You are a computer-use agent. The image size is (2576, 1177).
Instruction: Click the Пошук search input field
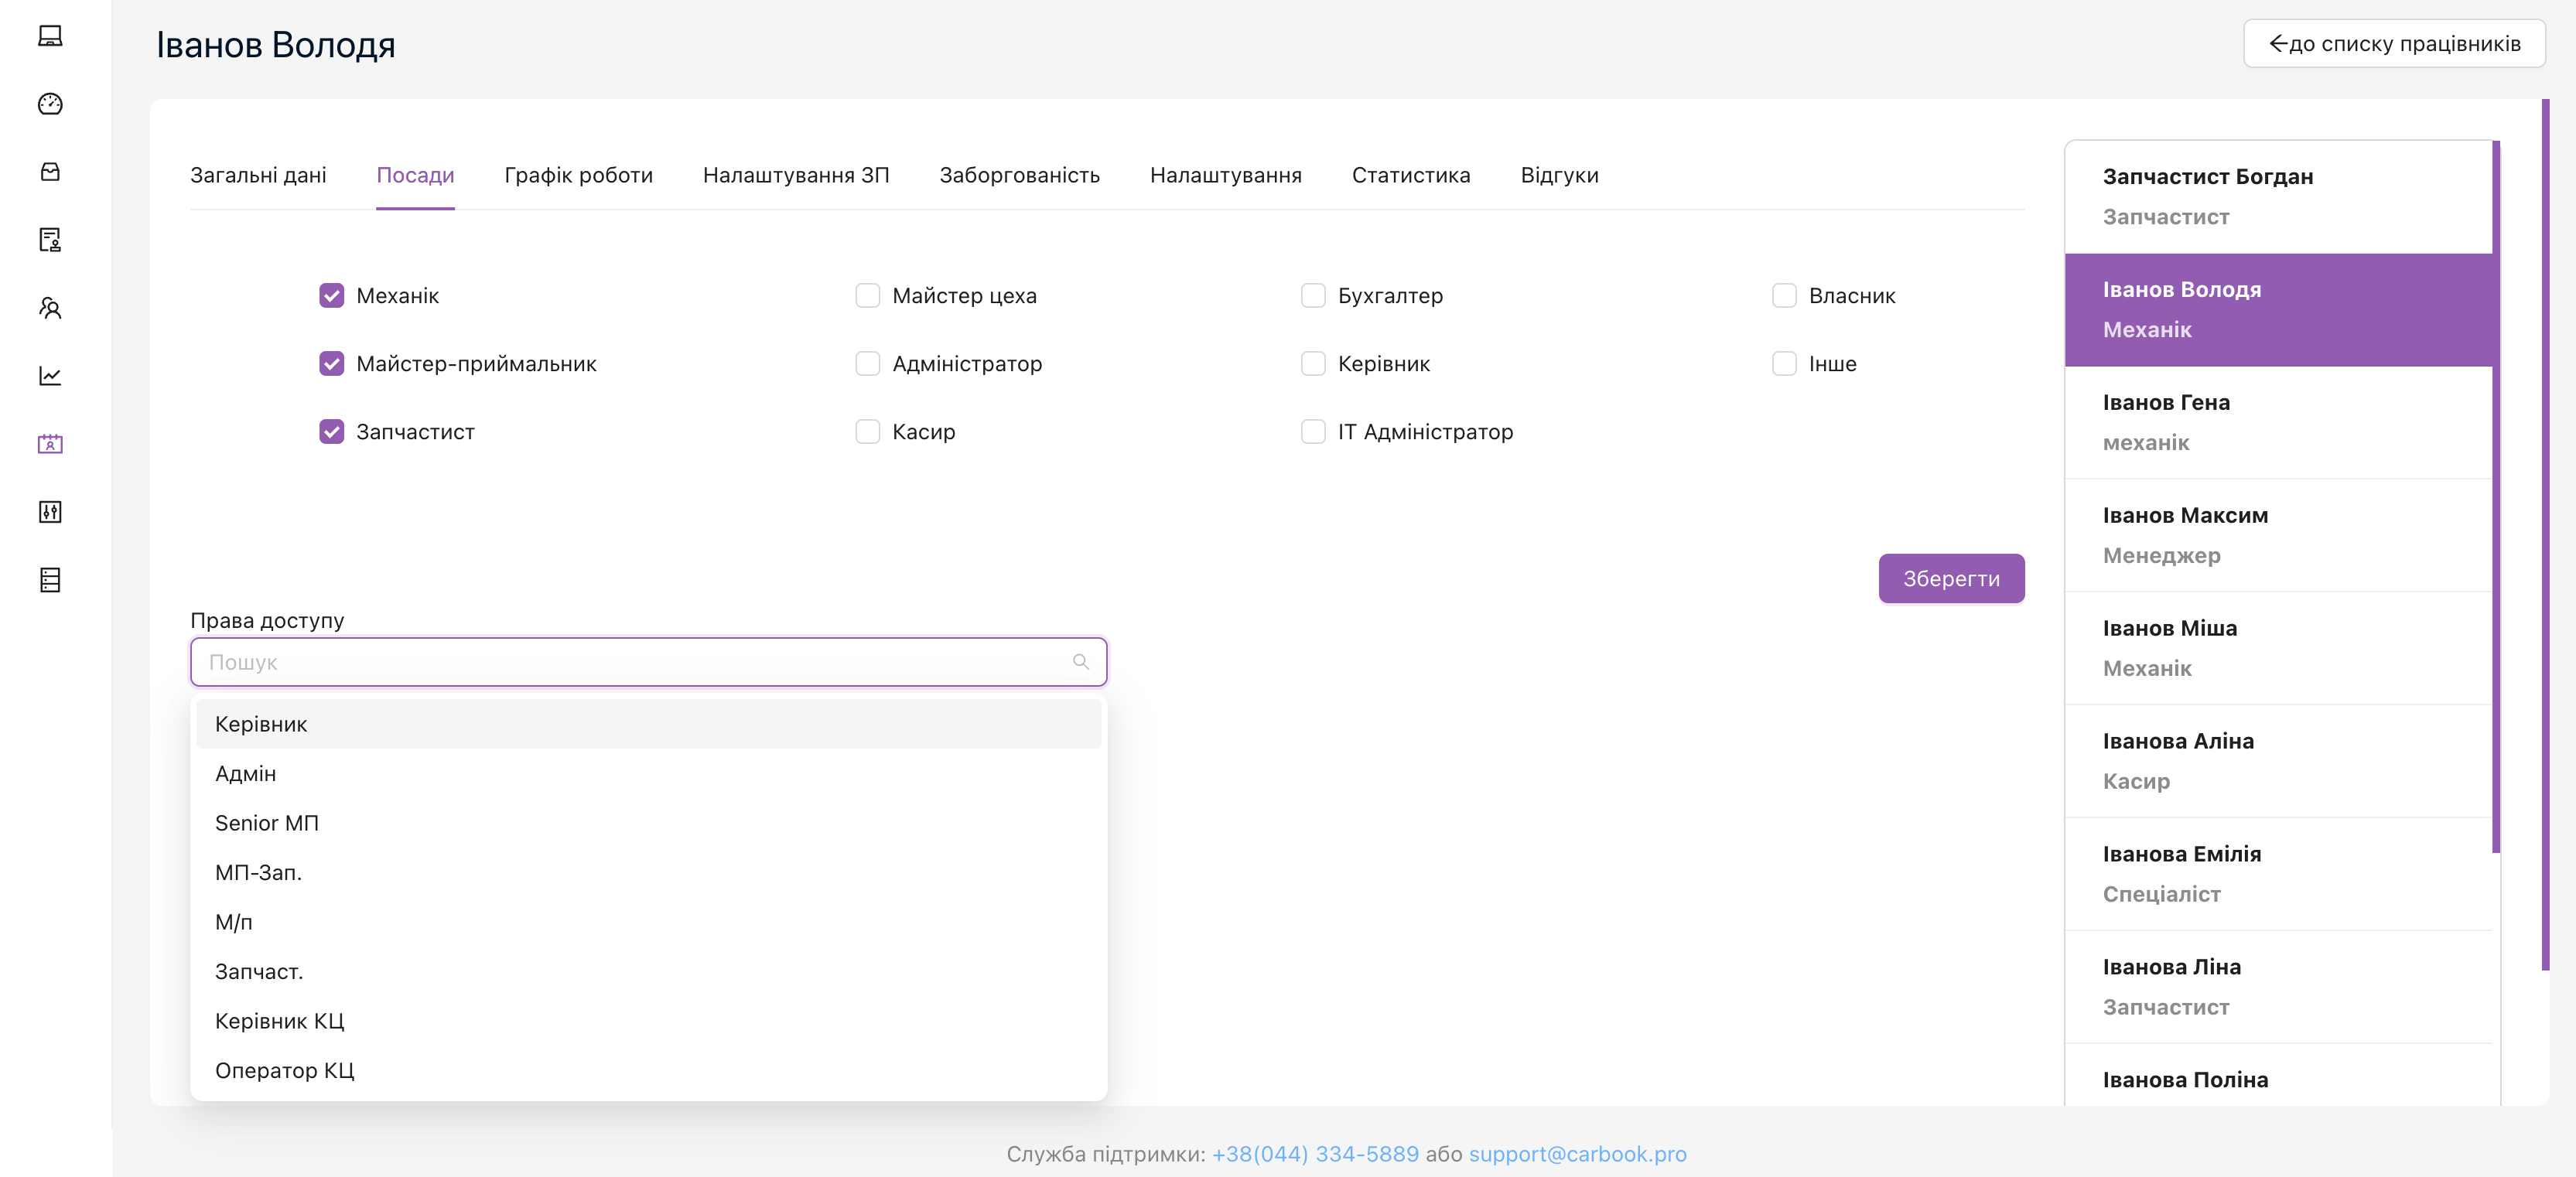647,660
